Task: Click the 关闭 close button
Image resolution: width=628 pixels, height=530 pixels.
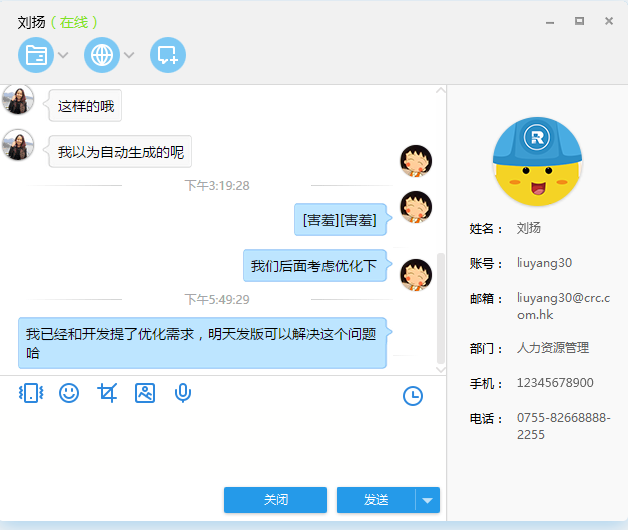Action: click(x=276, y=500)
